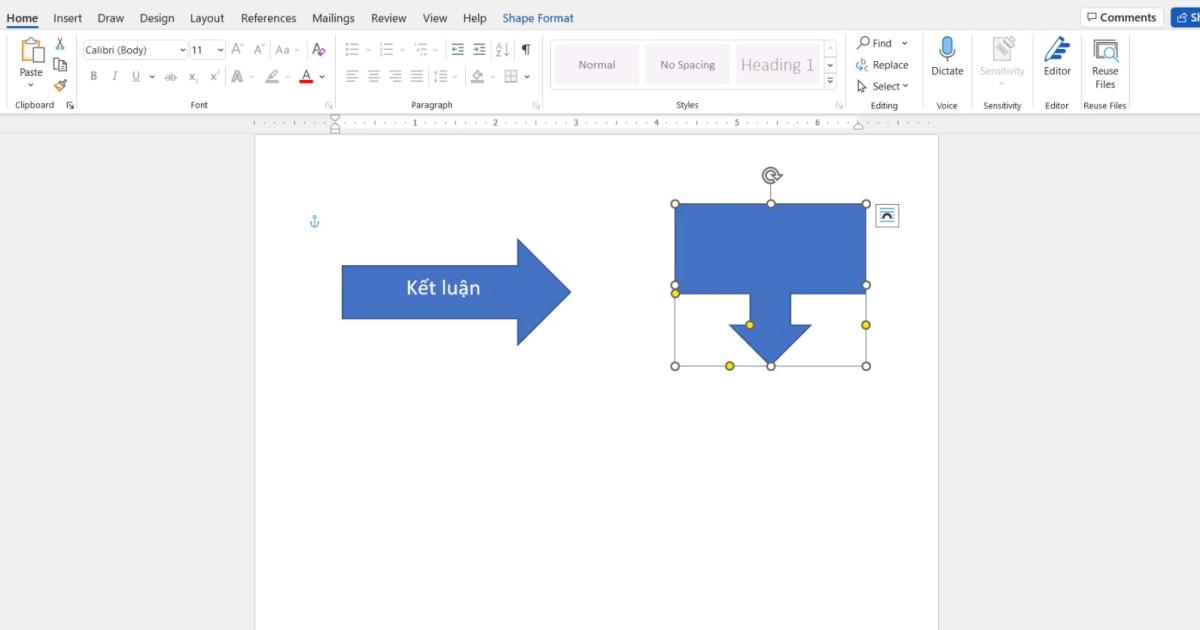Image resolution: width=1200 pixels, height=630 pixels.
Task: Click Replace in the Editing group
Action: 882,65
